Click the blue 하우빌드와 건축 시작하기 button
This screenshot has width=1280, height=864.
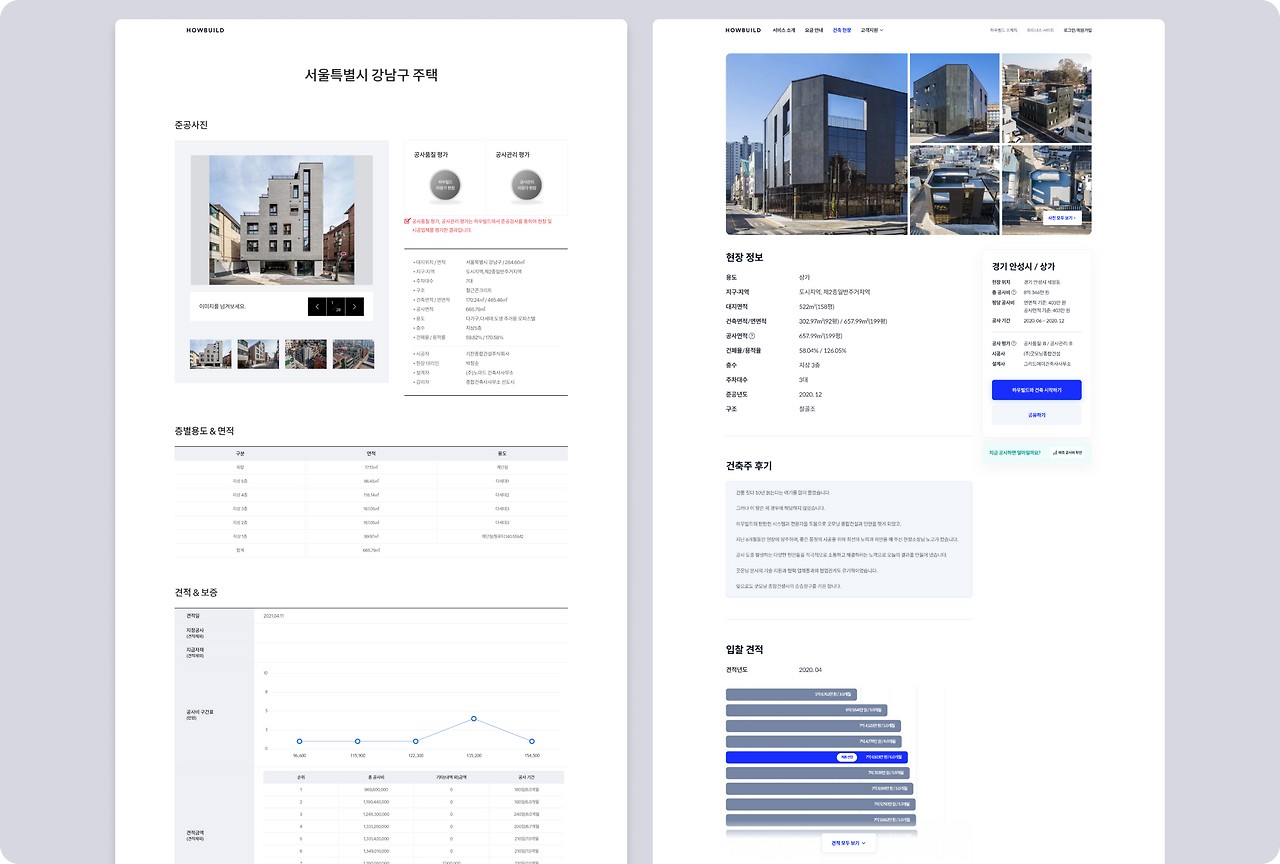pyautogui.click(x=1036, y=390)
